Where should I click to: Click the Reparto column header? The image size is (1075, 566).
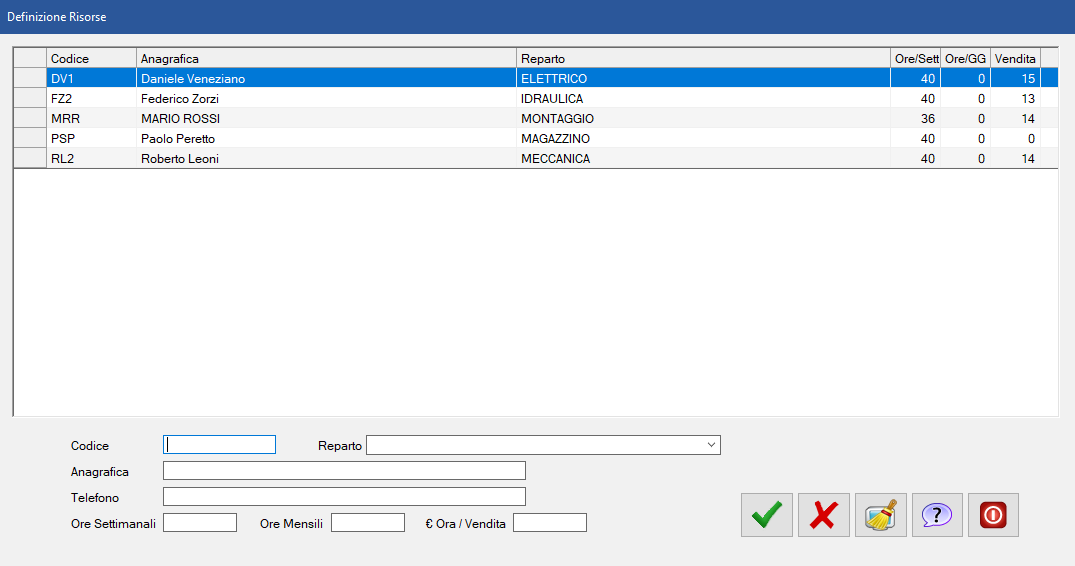click(x=703, y=58)
